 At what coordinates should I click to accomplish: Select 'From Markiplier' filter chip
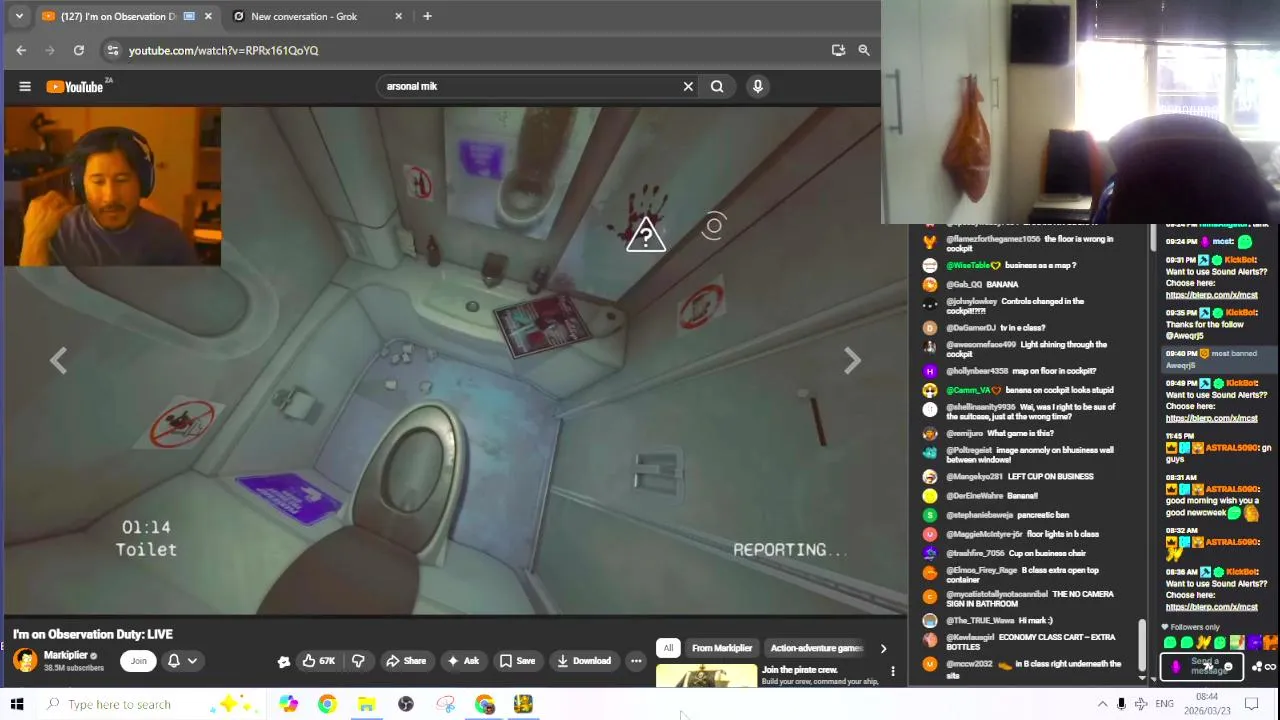click(x=722, y=648)
